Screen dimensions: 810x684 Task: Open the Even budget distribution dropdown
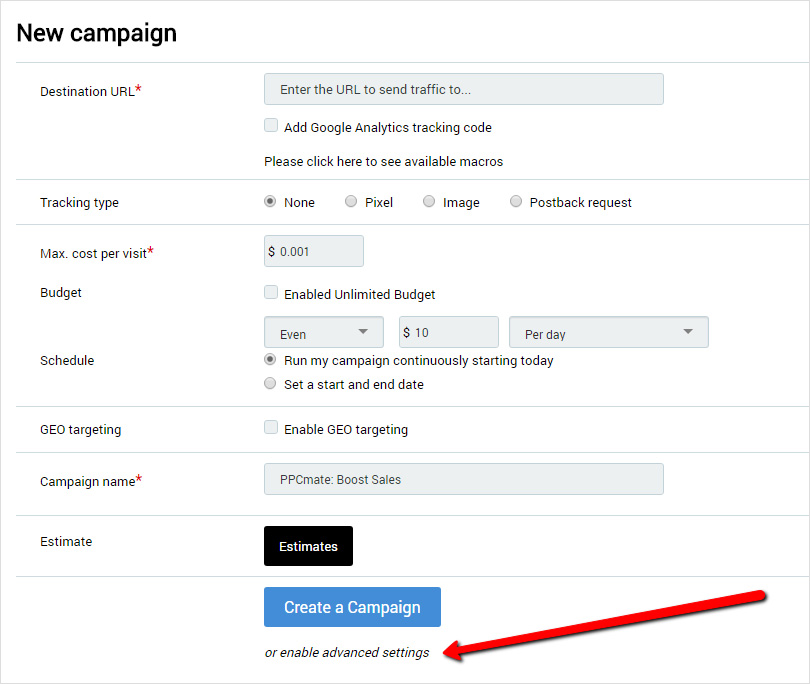pos(323,333)
